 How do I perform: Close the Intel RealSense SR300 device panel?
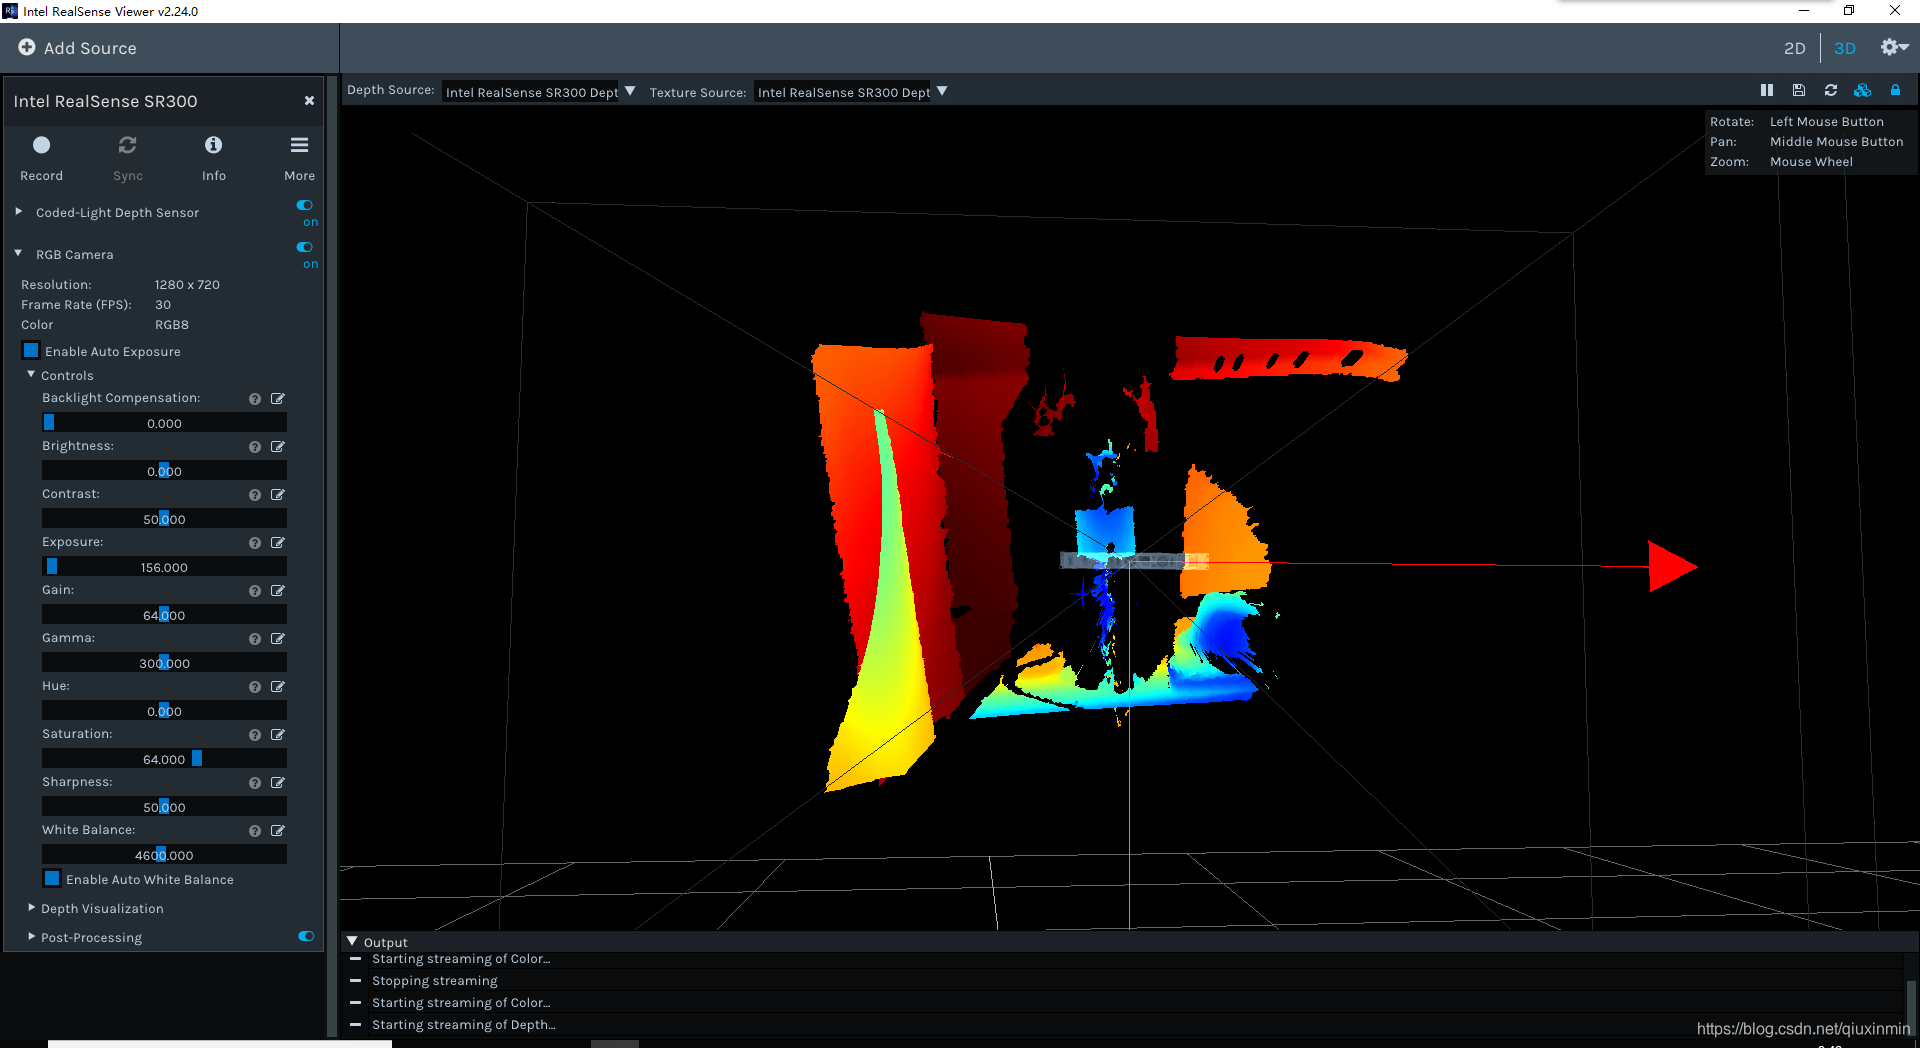(x=309, y=100)
